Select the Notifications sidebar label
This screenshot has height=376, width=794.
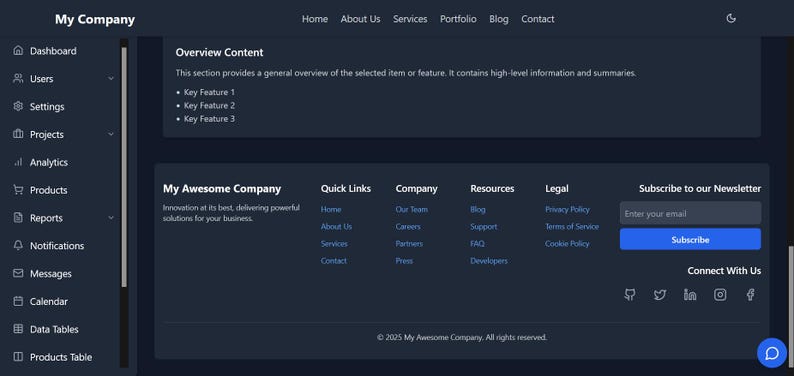tap(57, 245)
